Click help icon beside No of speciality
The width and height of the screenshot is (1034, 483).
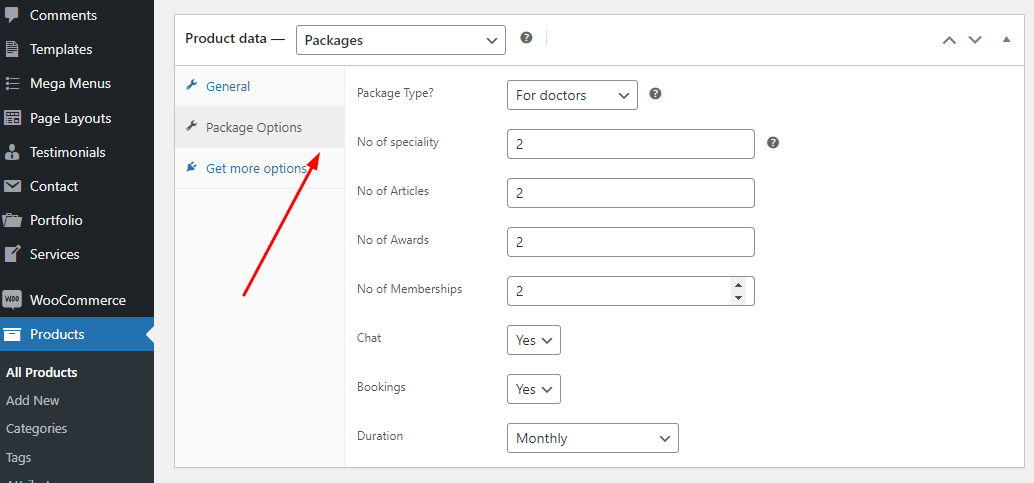coord(773,143)
